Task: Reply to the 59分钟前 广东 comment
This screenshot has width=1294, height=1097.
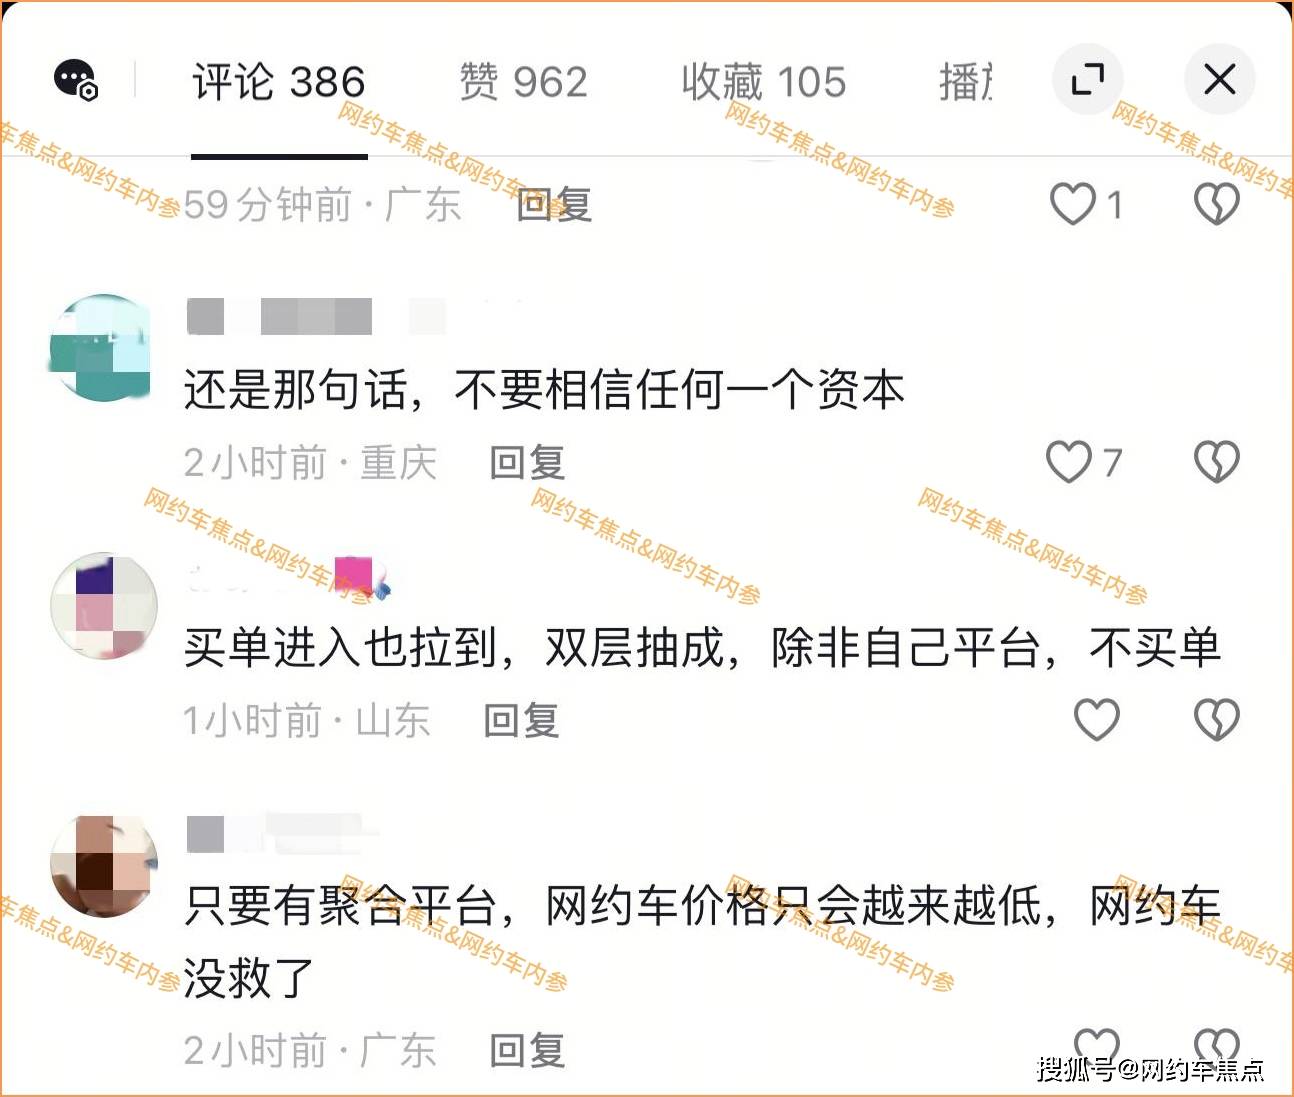Action: [x=555, y=205]
